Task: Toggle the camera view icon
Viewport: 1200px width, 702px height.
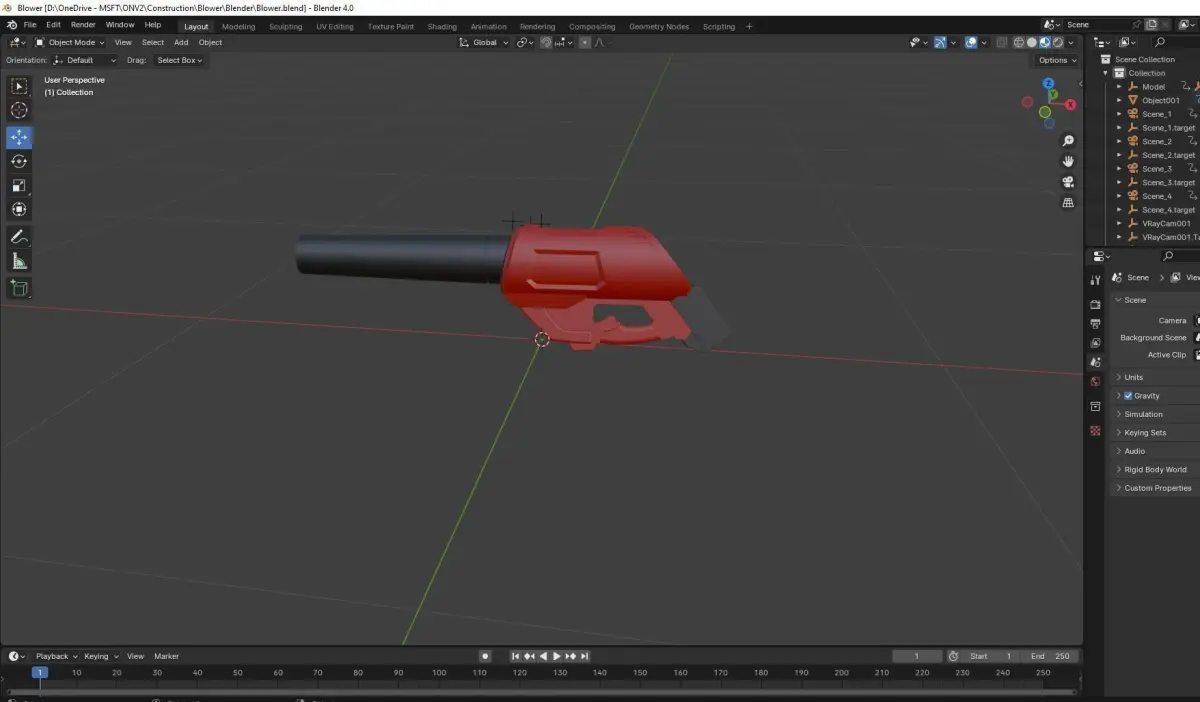Action: (1068, 182)
